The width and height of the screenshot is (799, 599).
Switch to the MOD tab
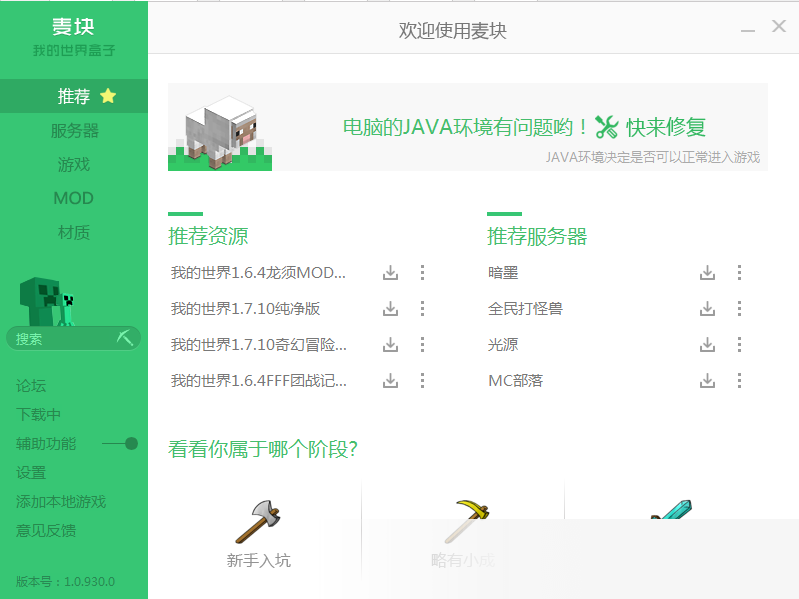pyautogui.click(x=74, y=198)
